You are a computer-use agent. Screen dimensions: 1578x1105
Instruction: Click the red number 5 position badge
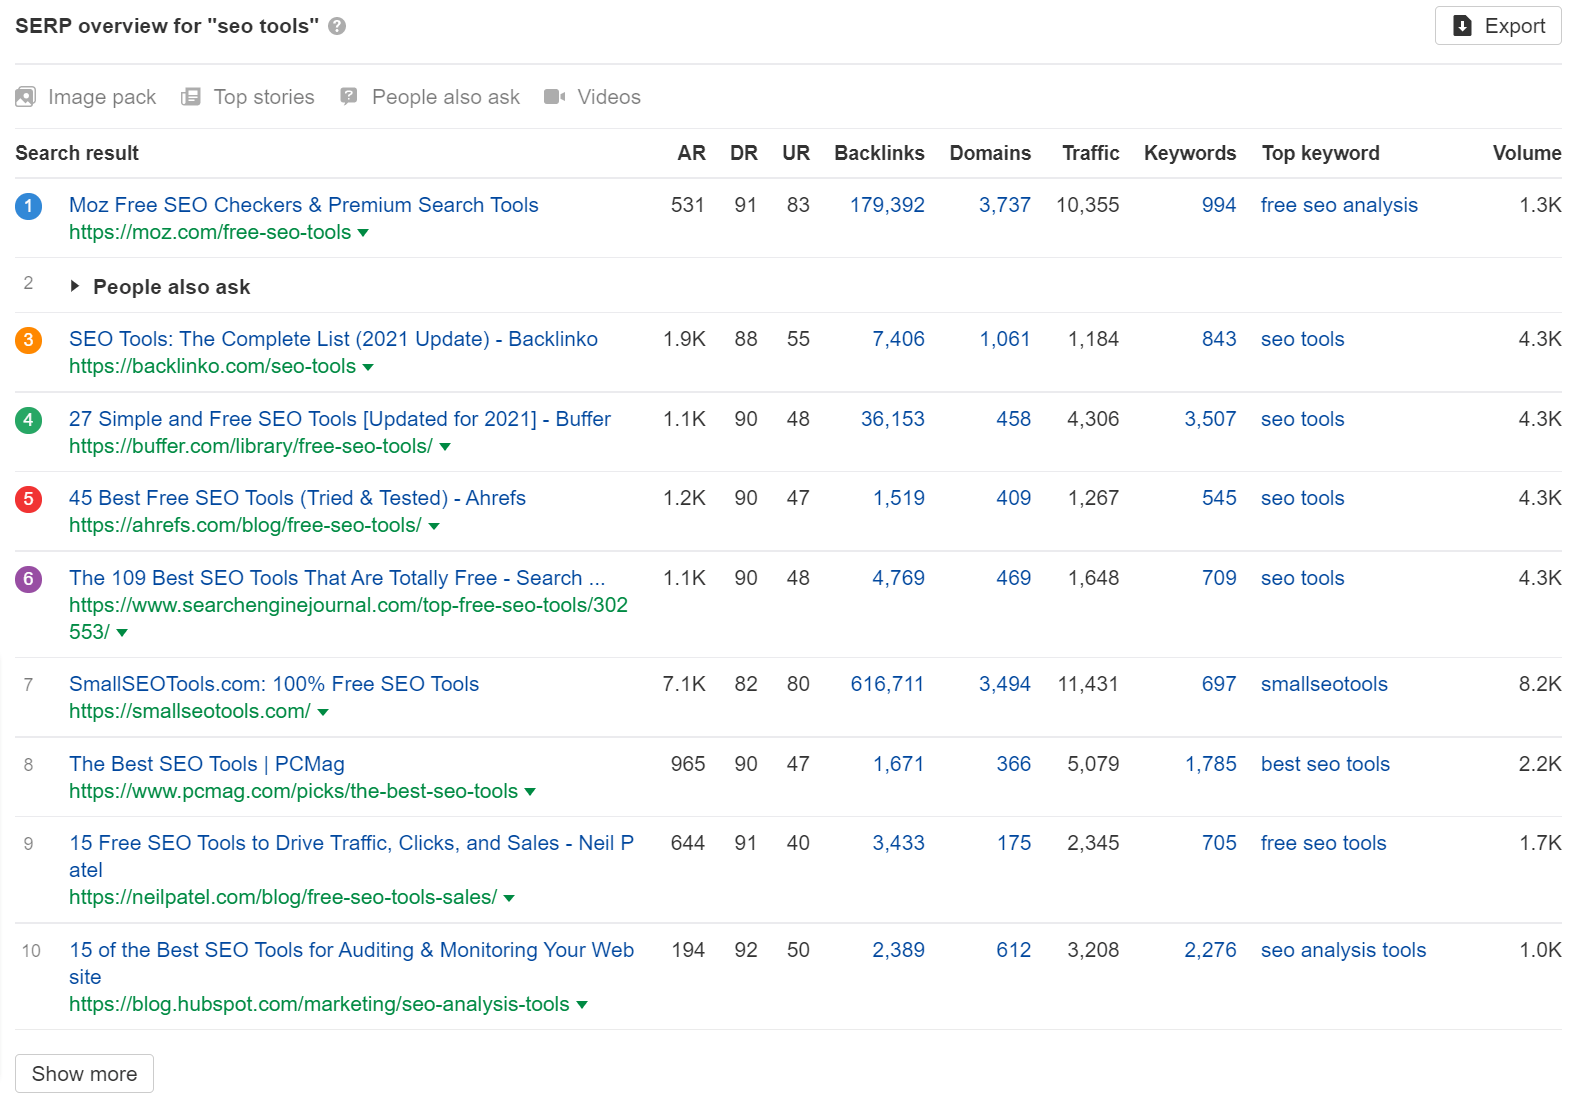pos(29,499)
